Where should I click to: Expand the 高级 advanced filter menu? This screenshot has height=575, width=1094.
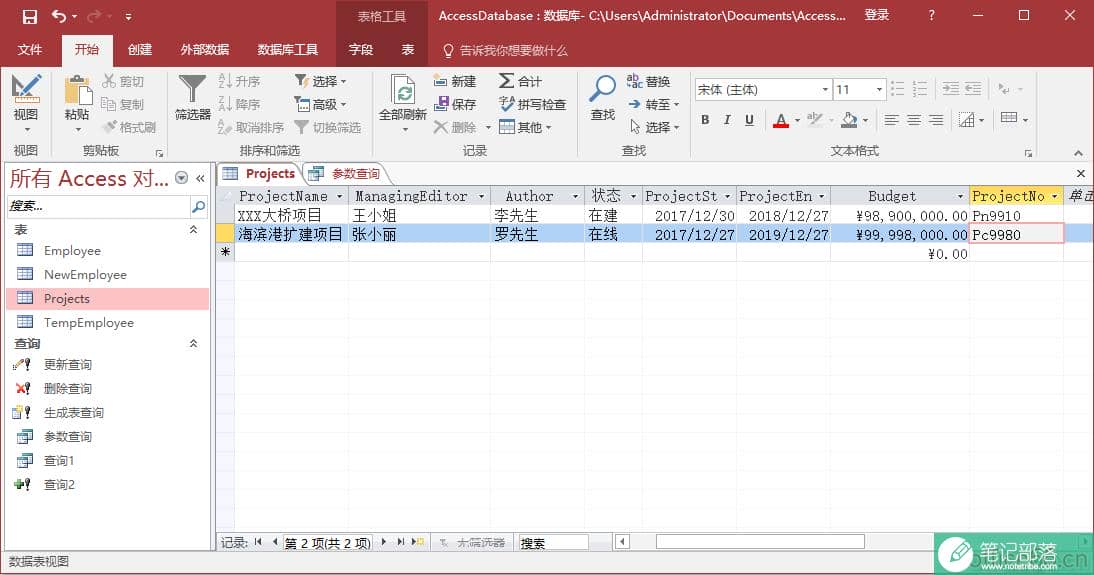tap(321, 104)
